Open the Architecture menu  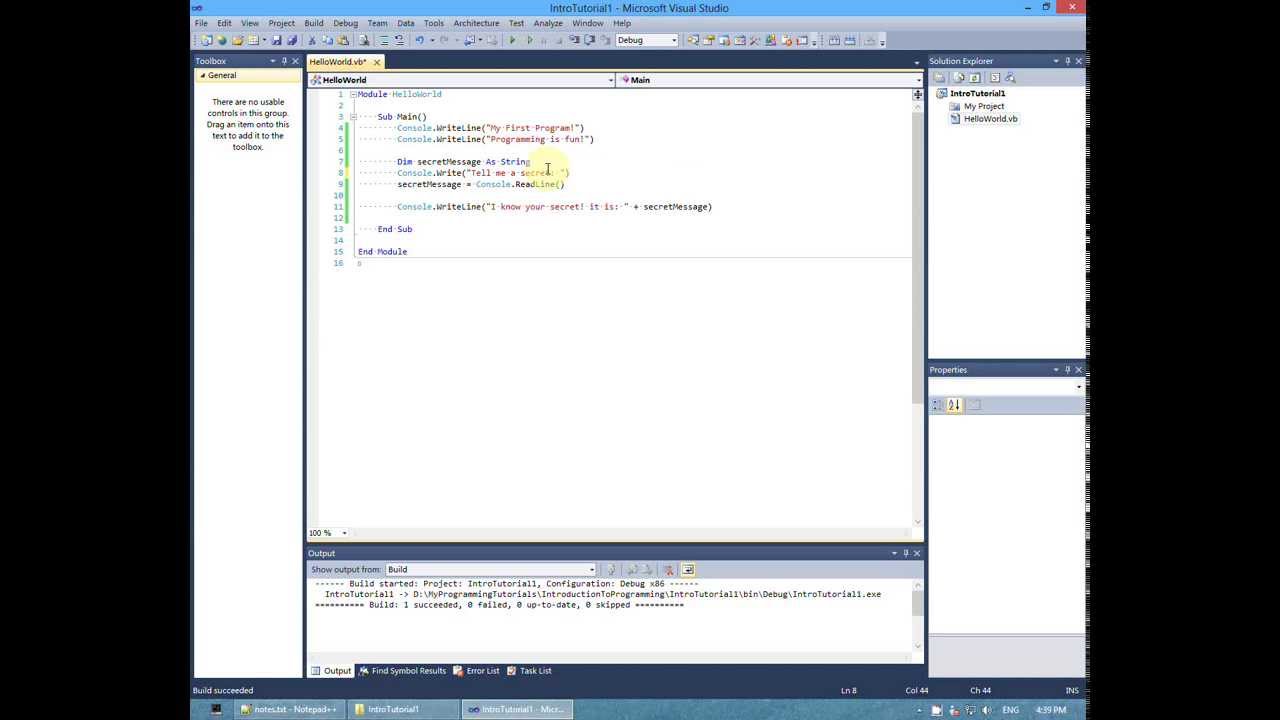476,23
